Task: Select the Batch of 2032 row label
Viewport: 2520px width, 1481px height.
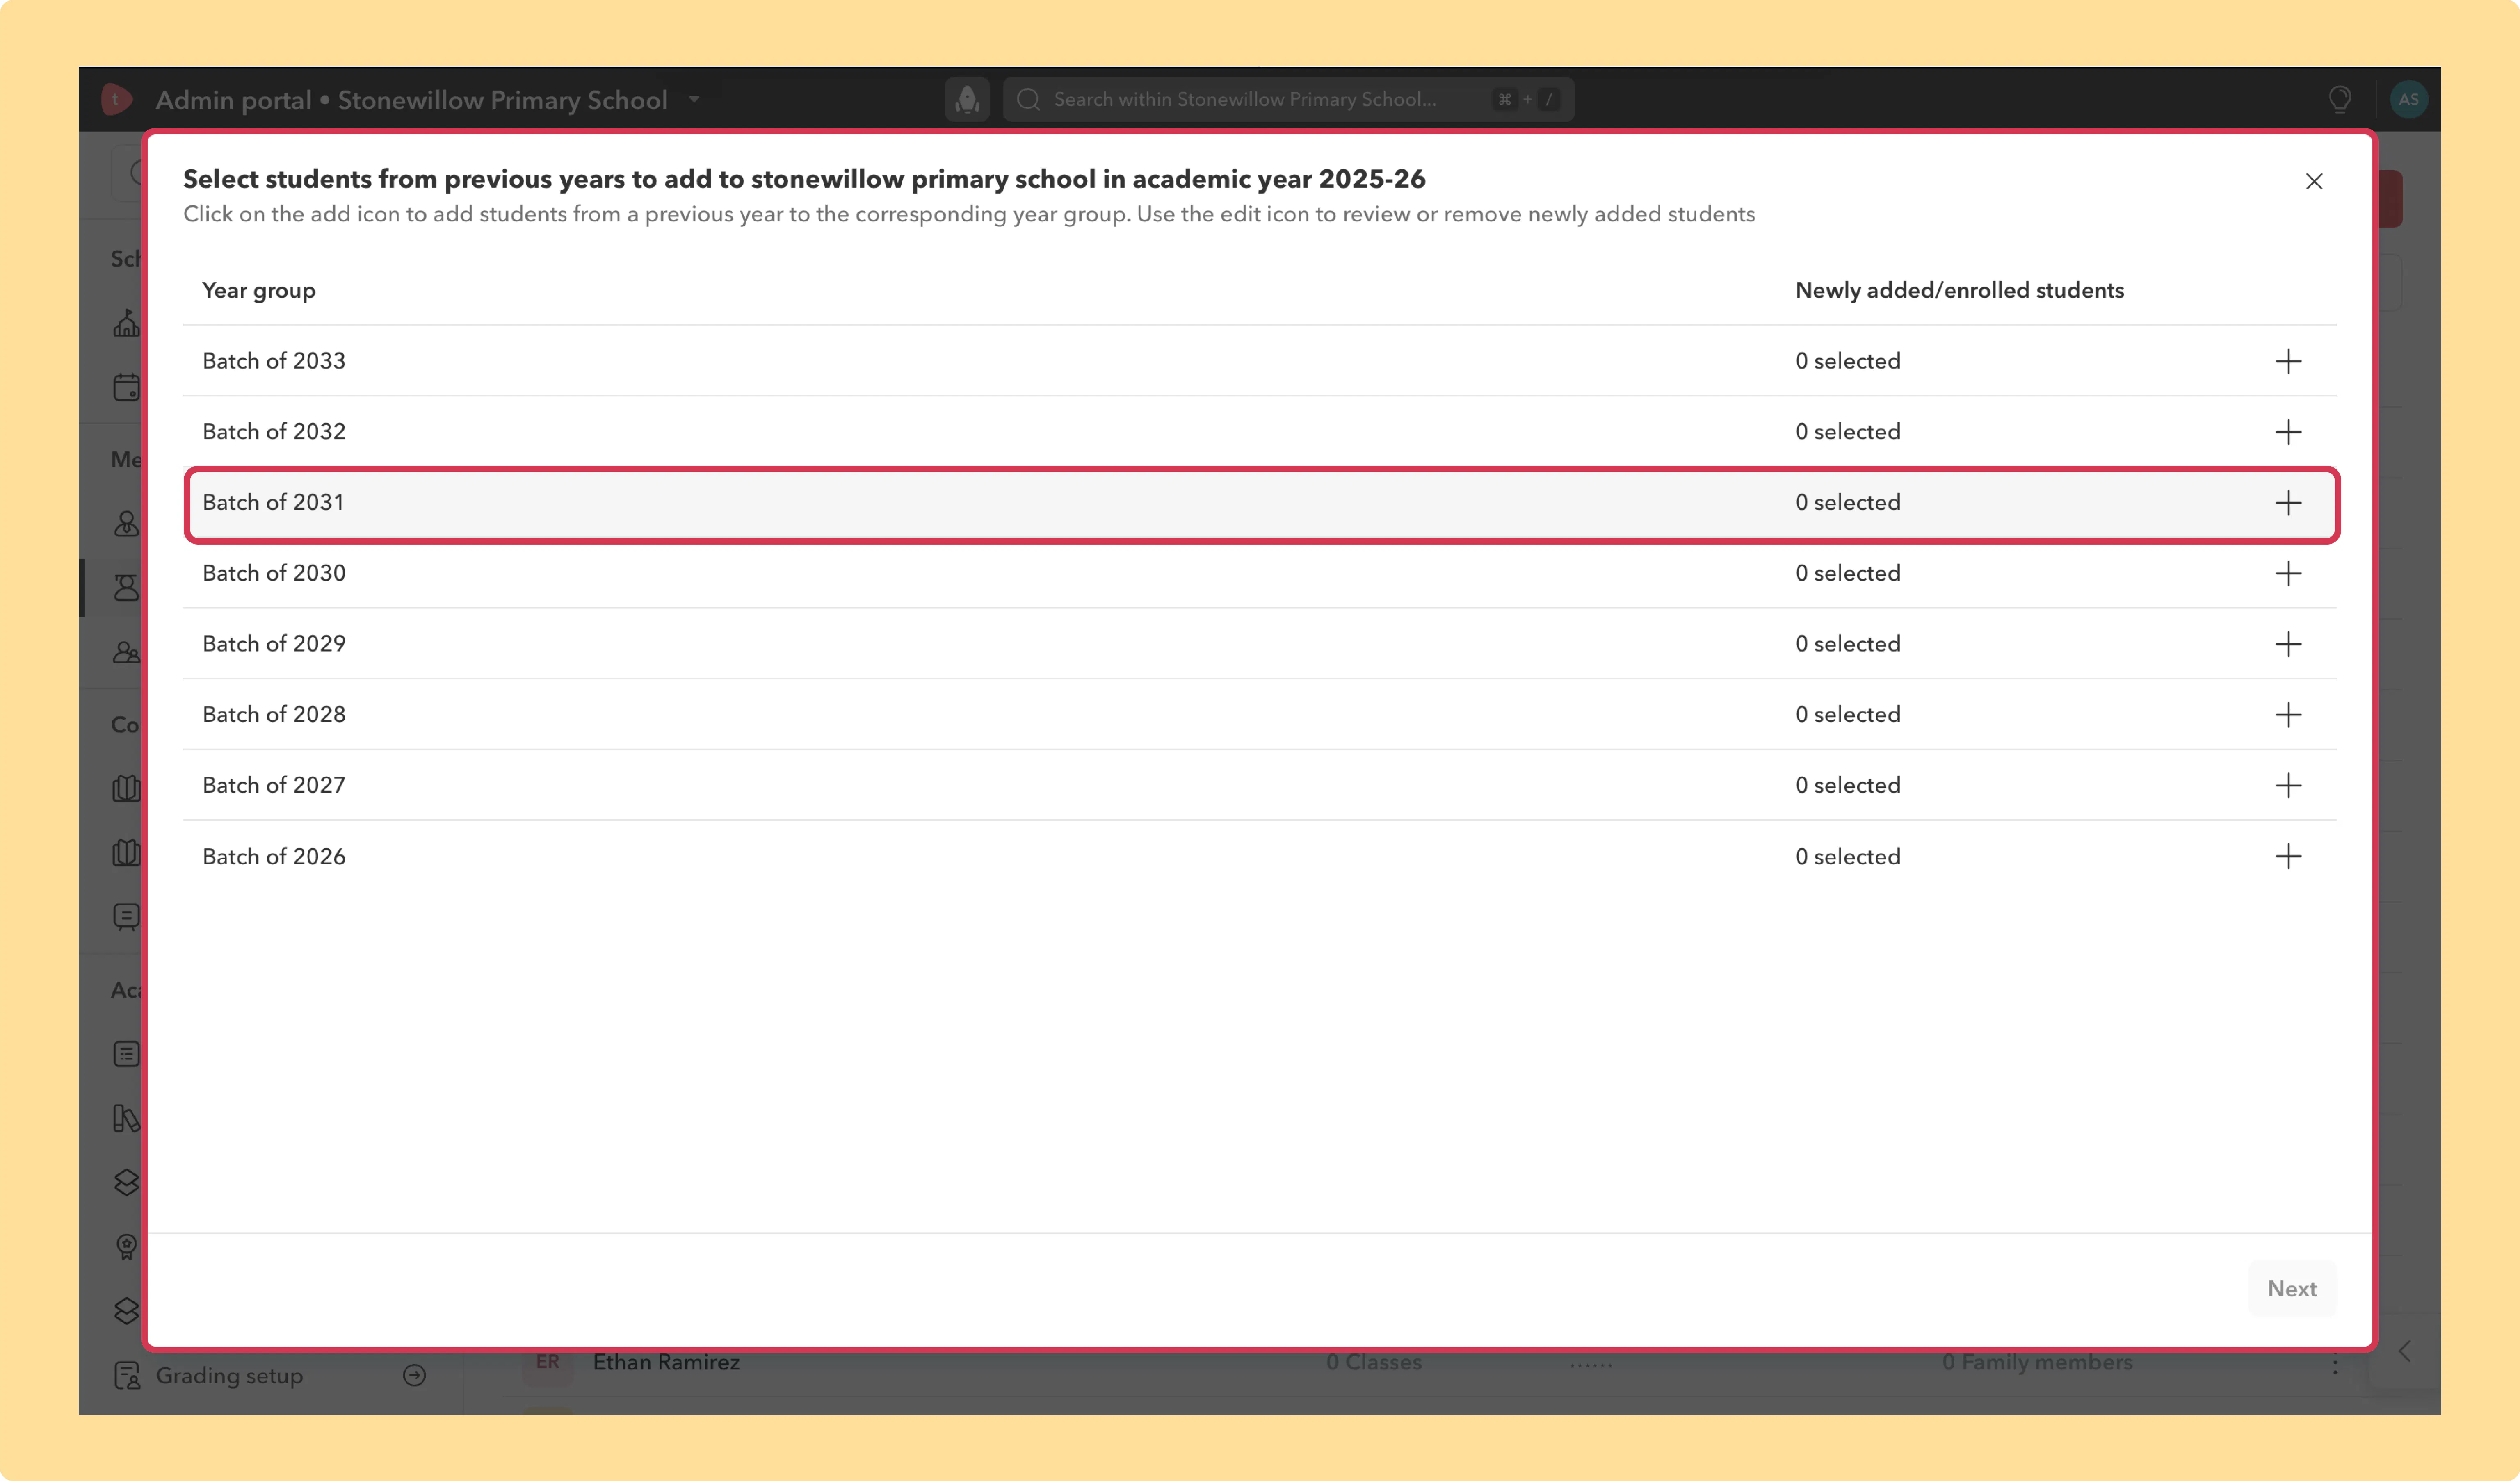Action: pyautogui.click(x=274, y=432)
